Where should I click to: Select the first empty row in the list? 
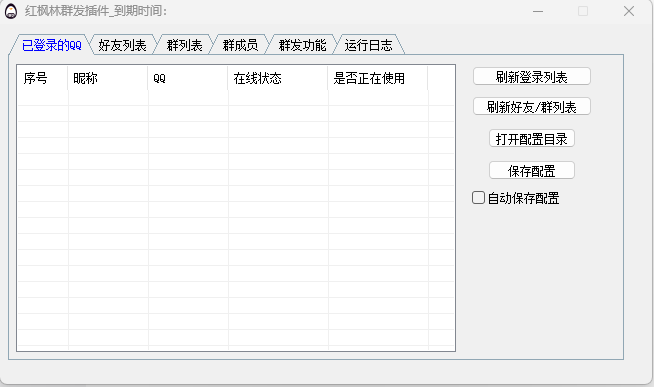point(236,98)
